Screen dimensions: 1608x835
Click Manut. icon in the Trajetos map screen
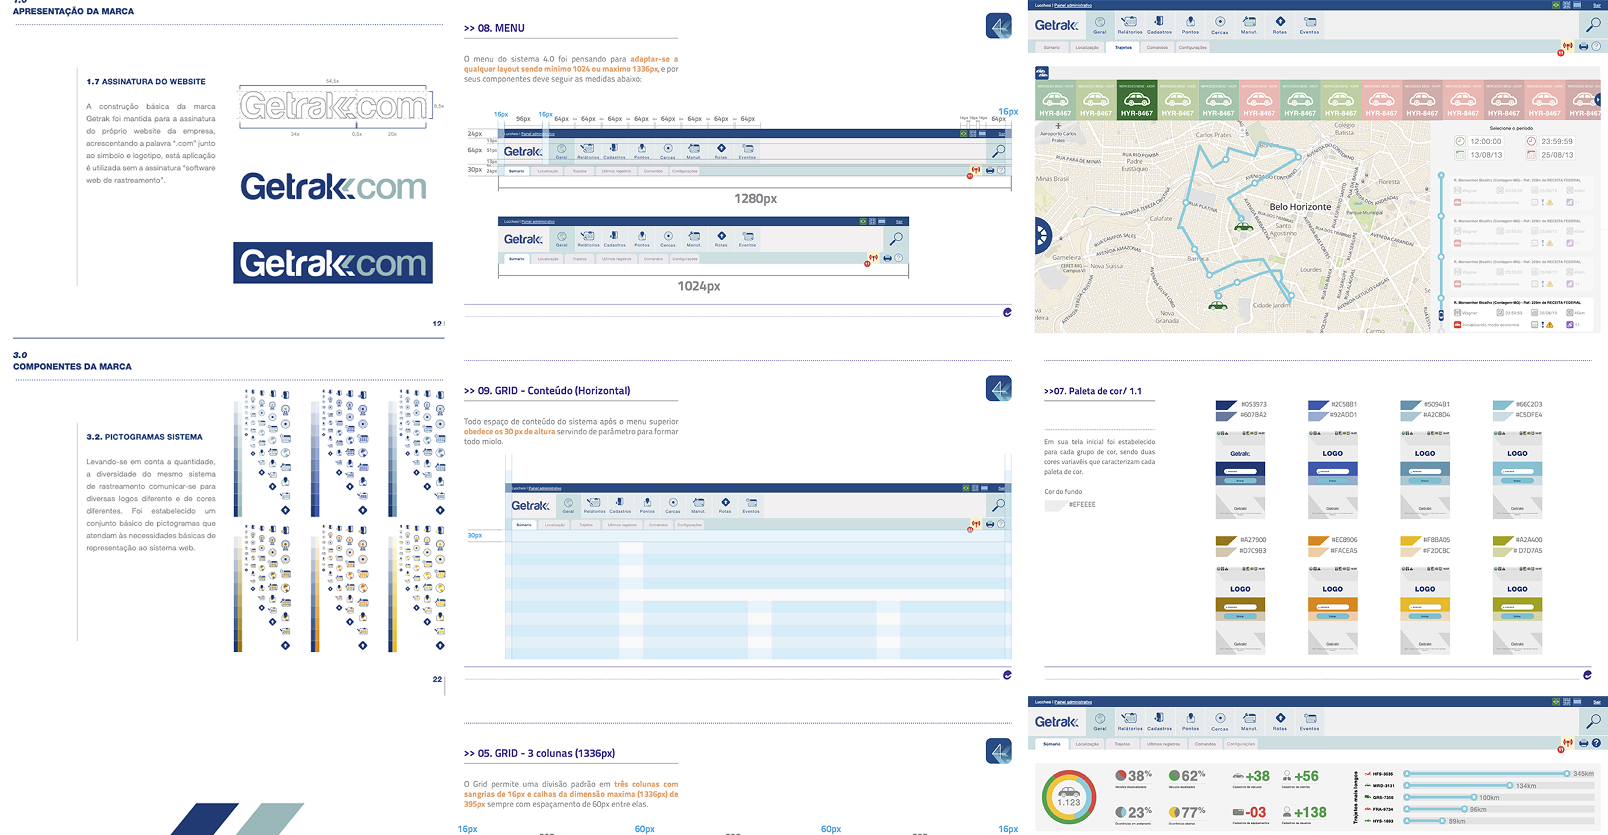tap(1249, 24)
